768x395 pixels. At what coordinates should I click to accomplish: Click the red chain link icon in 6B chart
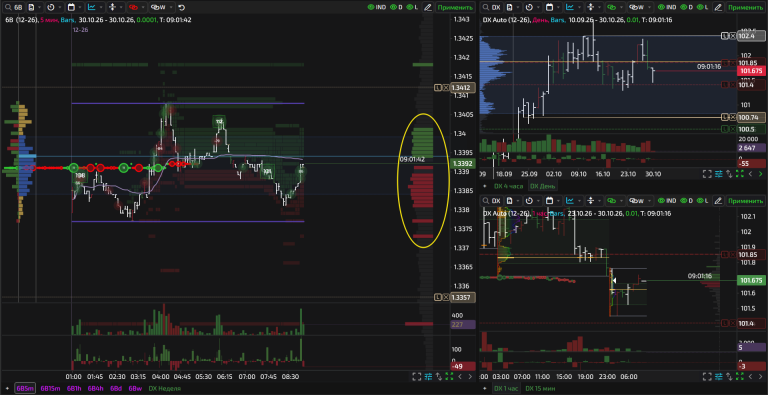tap(133, 7)
